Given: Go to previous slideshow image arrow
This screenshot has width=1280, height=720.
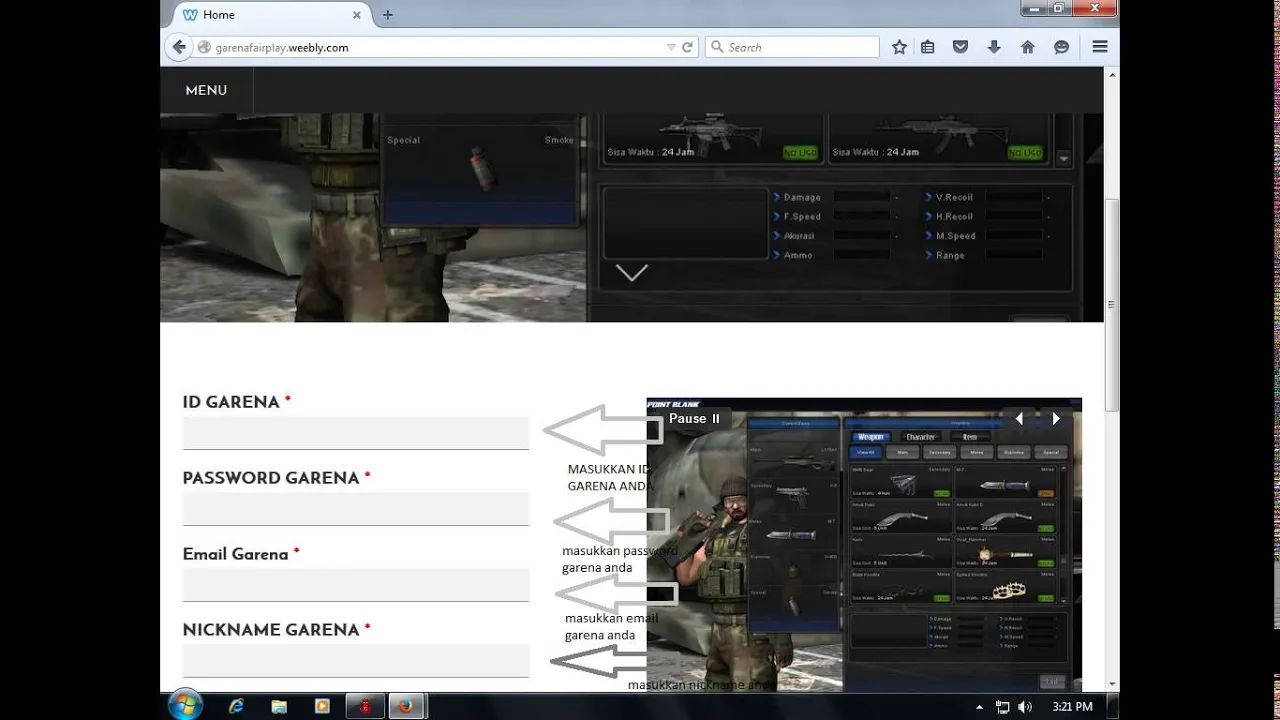Looking at the screenshot, I should 1019,419.
